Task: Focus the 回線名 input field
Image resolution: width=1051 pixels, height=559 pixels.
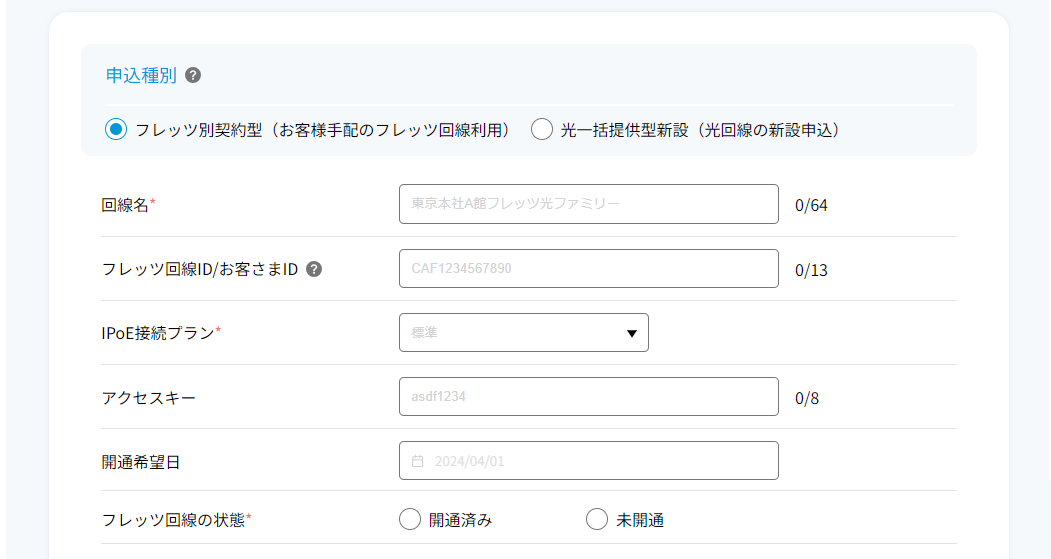Action: [589, 204]
